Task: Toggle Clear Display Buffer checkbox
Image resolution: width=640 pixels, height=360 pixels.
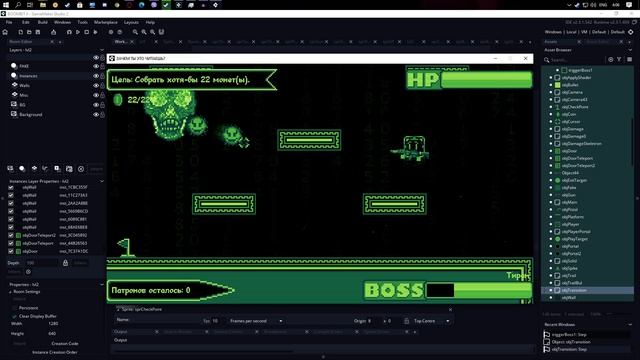Action: [x=15, y=316]
